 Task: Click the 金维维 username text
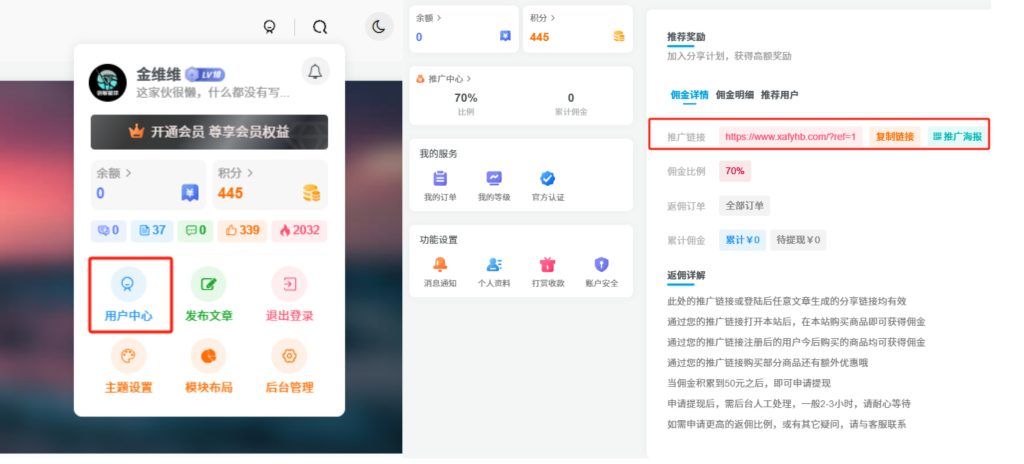coord(158,75)
